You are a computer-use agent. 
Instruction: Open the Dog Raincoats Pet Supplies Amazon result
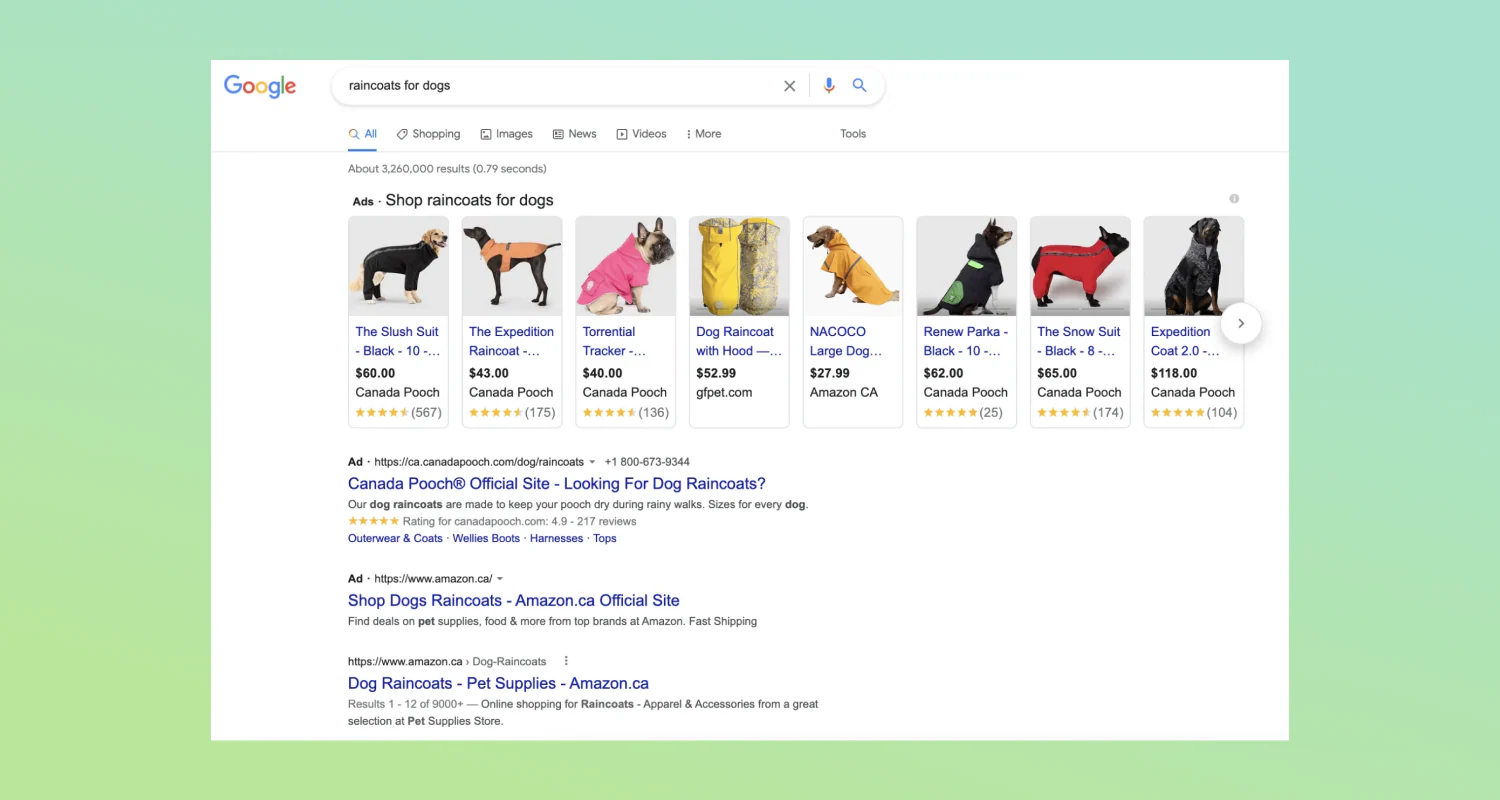coord(498,683)
